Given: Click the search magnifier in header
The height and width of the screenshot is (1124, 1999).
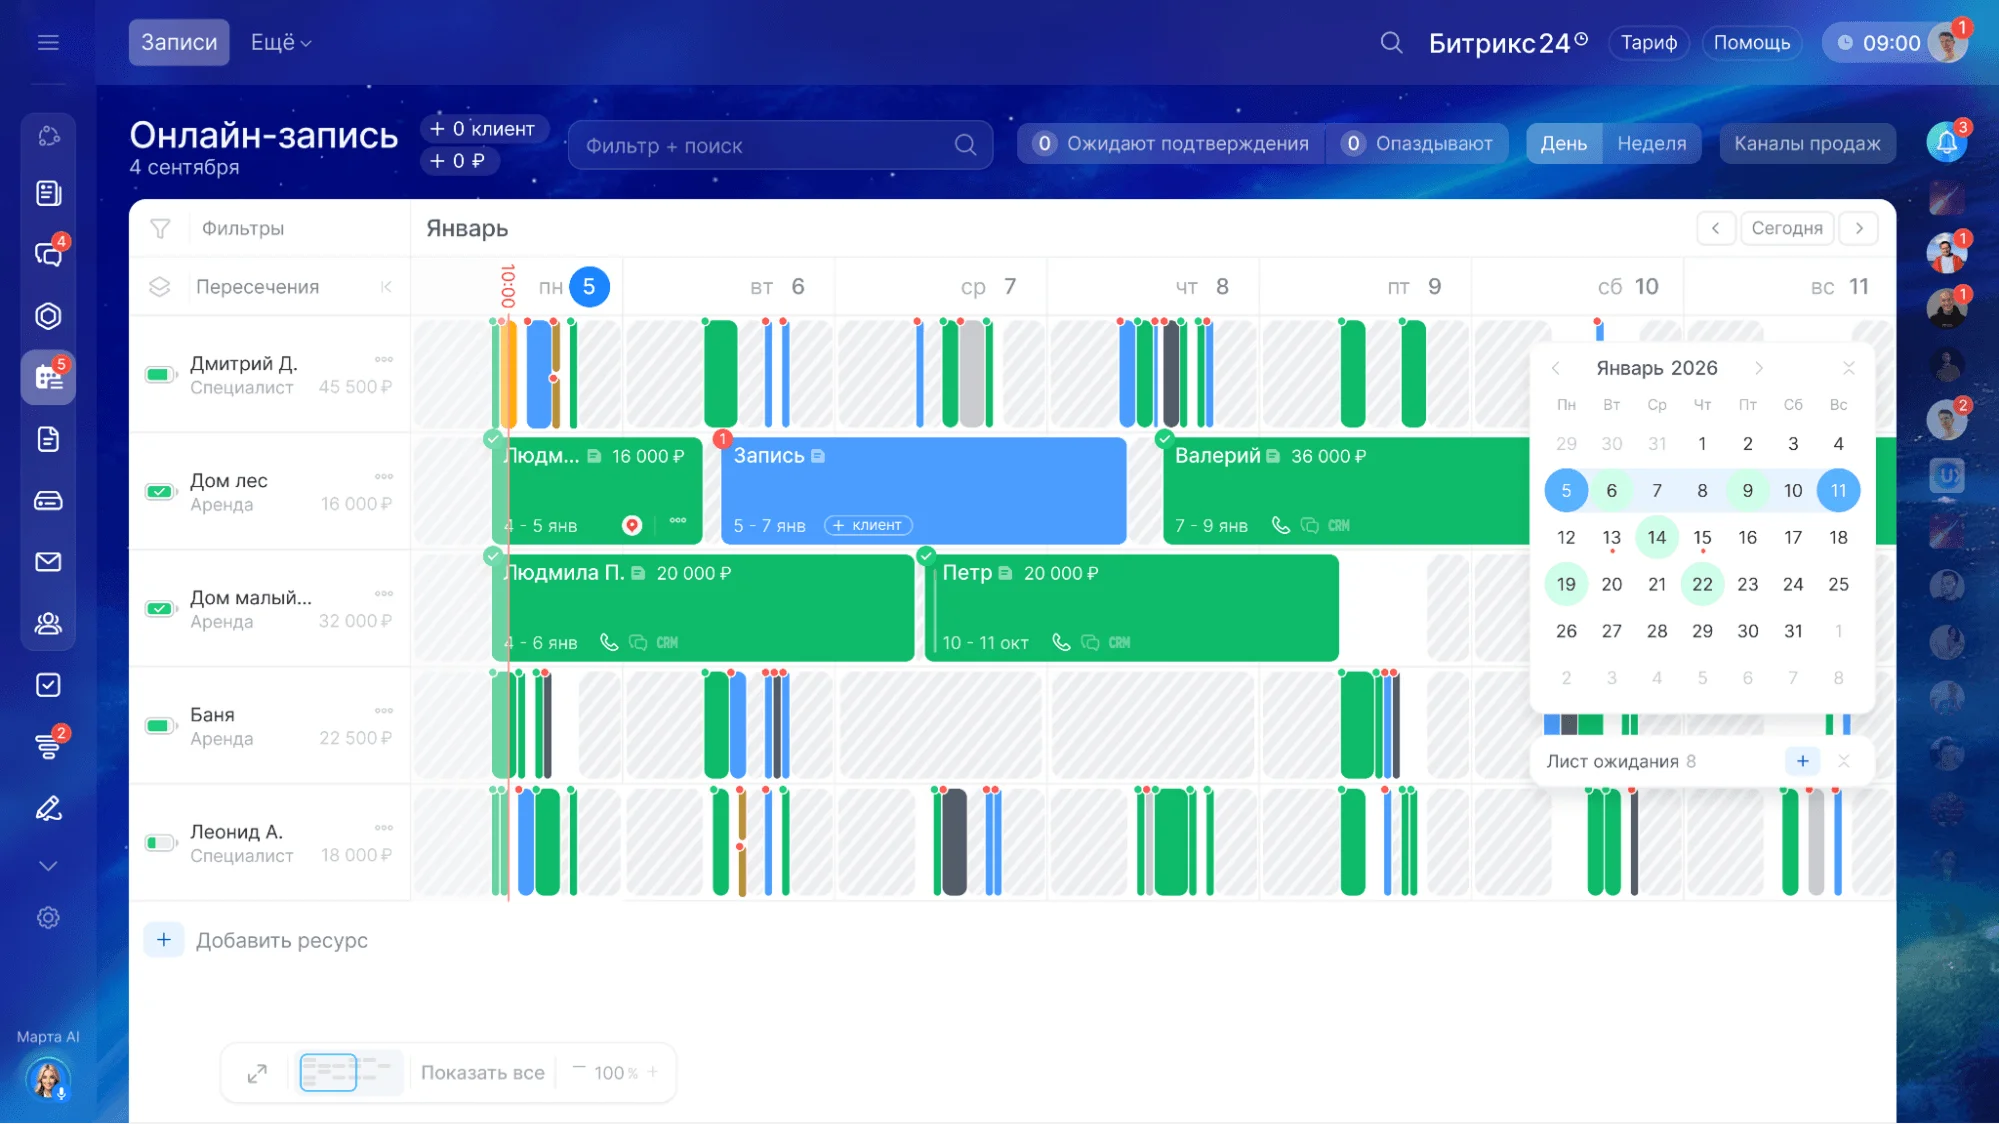Looking at the screenshot, I should coord(1391,42).
